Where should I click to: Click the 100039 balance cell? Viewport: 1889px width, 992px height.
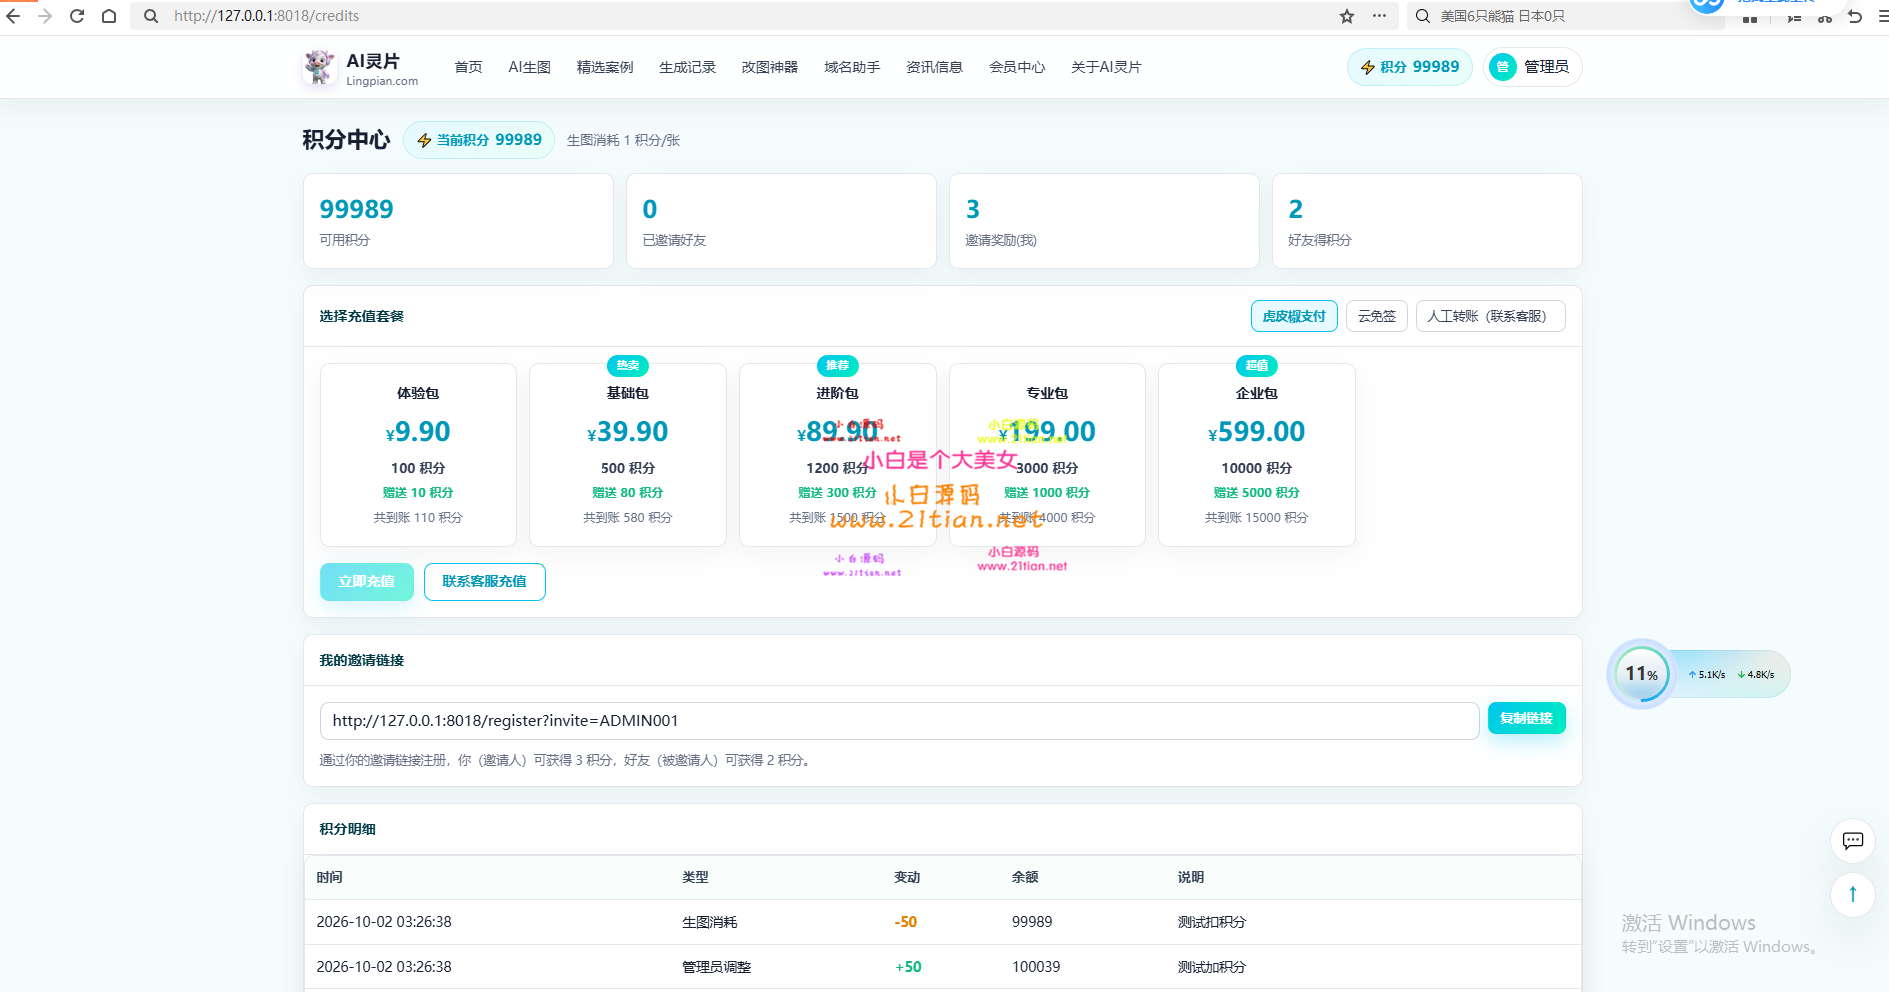tap(1036, 967)
